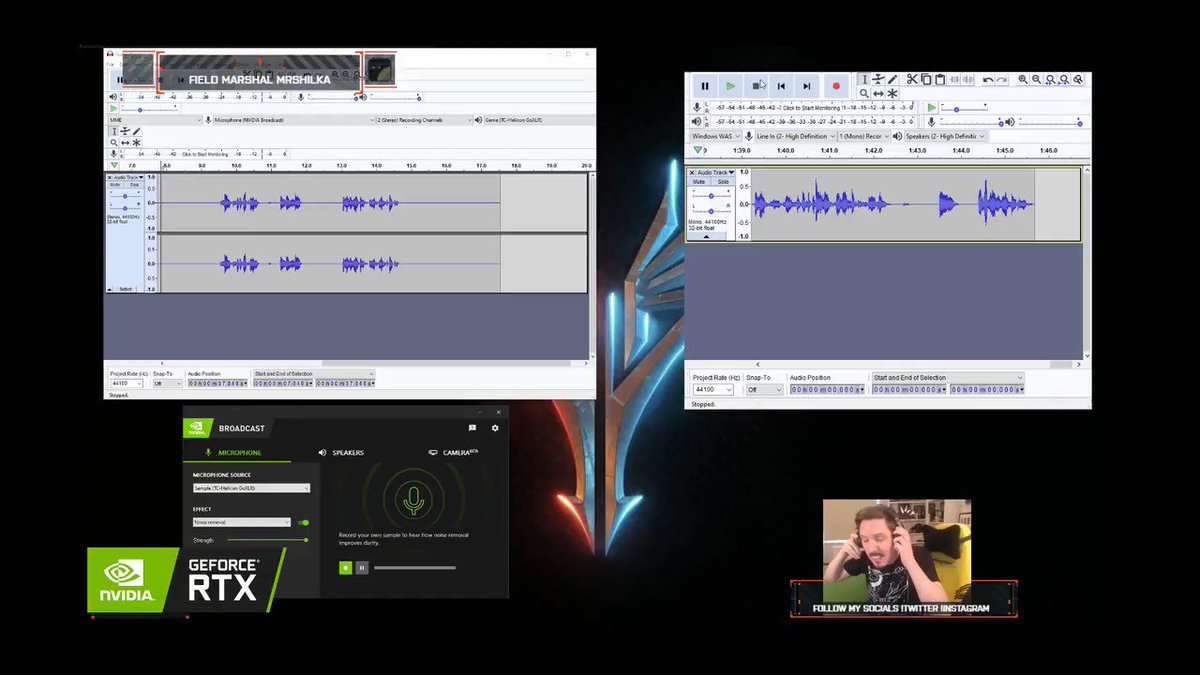Open Project Rate dropdown in left Audacity

point(126,383)
